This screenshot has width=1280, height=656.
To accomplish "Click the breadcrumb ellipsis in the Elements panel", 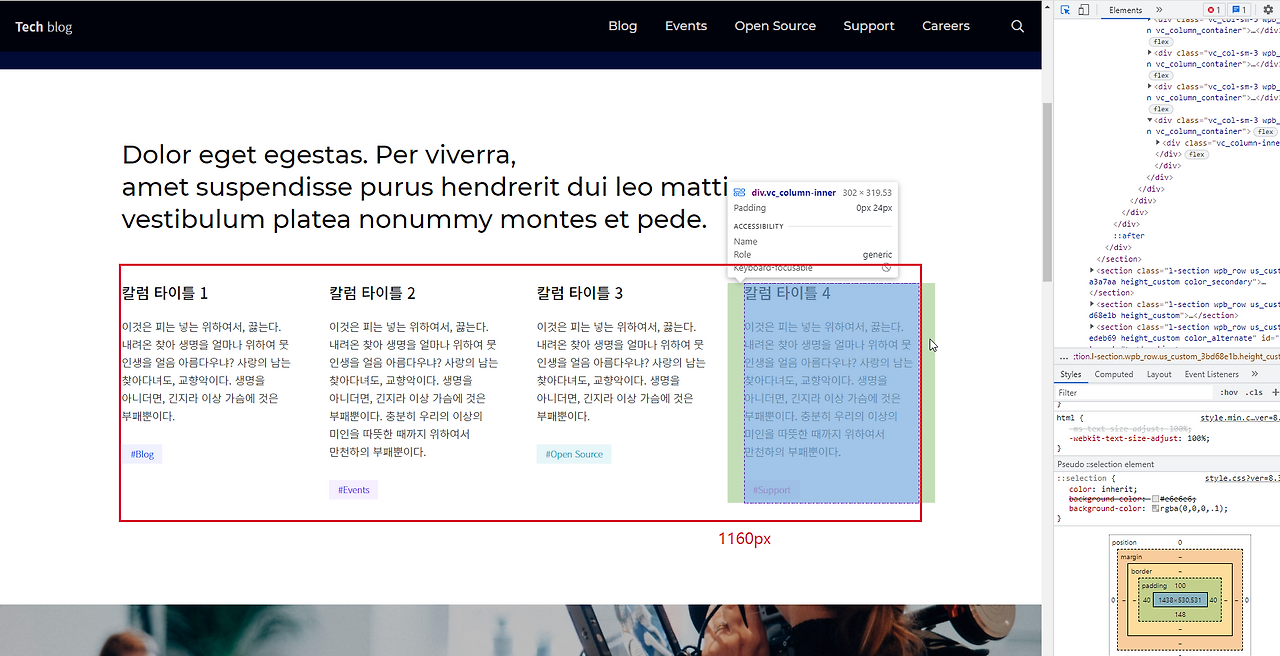I will pos(1063,356).
